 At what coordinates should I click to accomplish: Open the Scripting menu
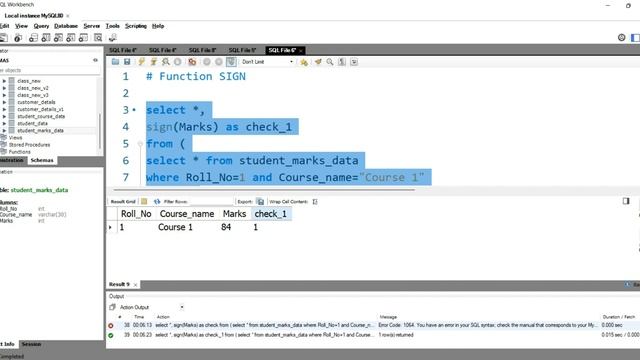click(136, 26)
